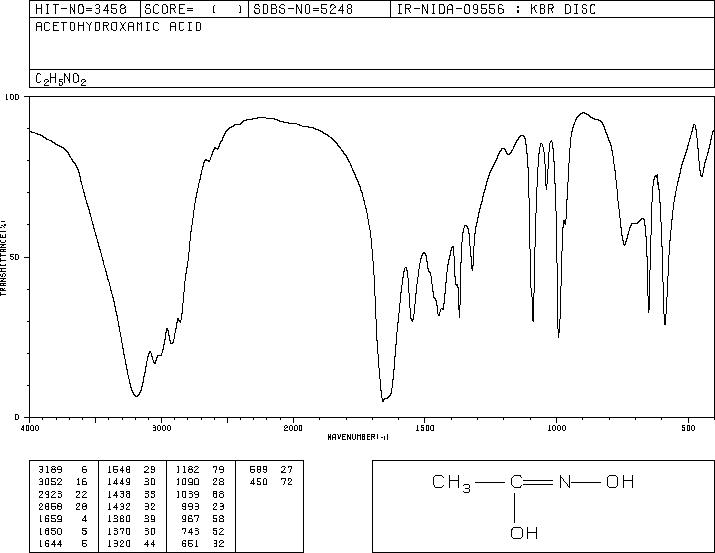This screenshot has height=553, width=715.
Task: Click the CH3 group in the structure
Action: pyautogui.click(x=451, y=483)
